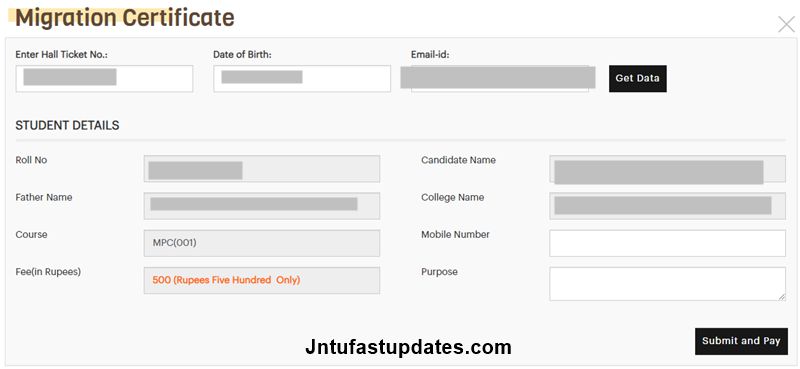Focus the Mobile Number input box
The width and height of the screenshot is (800, 369).
(667, 243)
